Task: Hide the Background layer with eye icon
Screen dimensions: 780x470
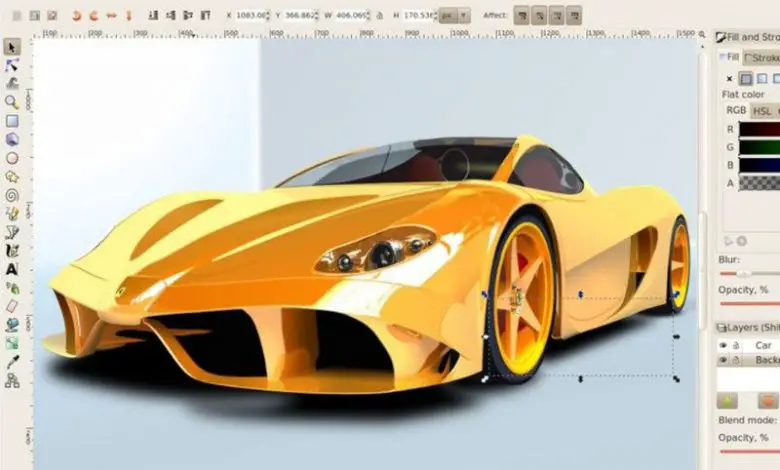Action: pos(723,360)
